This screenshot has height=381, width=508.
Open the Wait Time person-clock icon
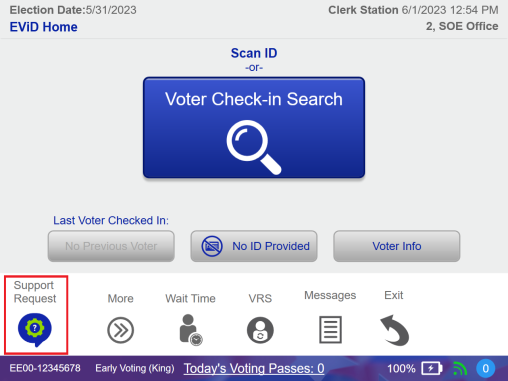[x=191, y=330]
